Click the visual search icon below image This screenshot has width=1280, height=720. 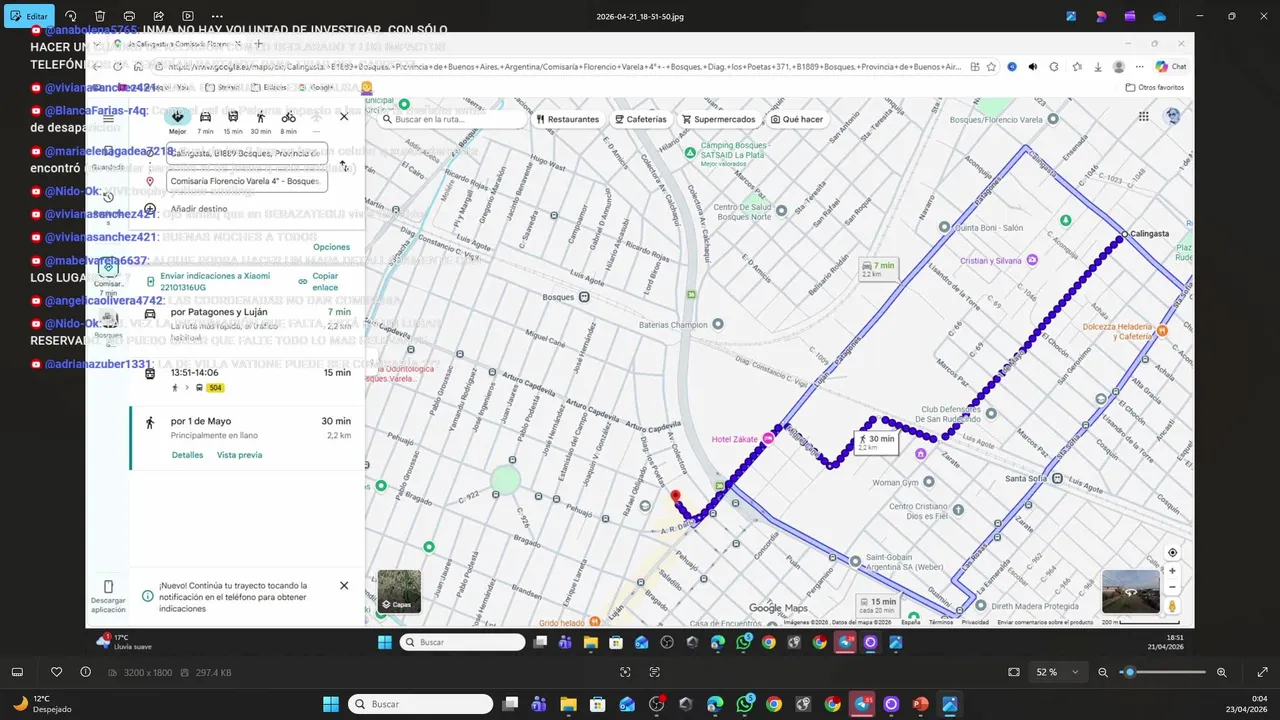click(x=625, y=672)
